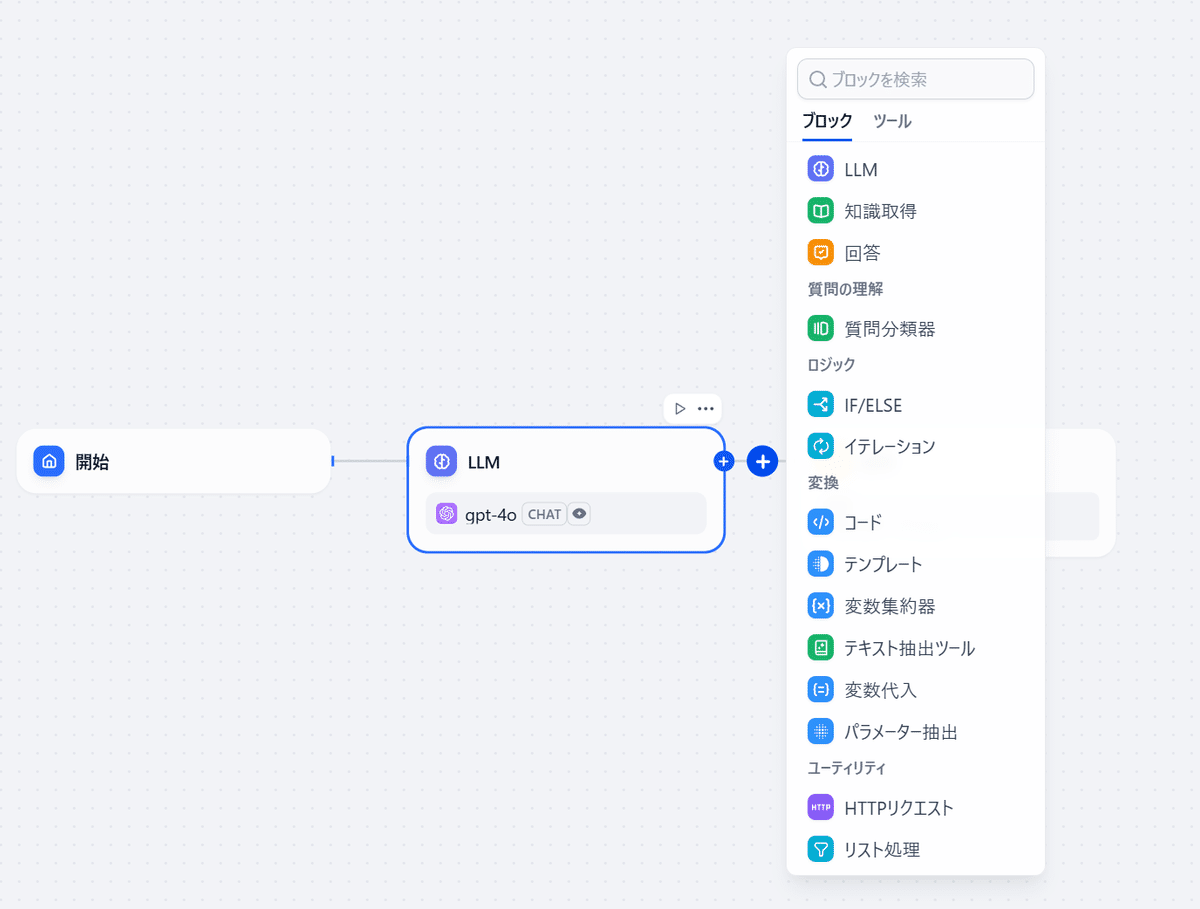The image size is (1200, 909).
Task: Click the コード code icon
Action: pos(820,522)
